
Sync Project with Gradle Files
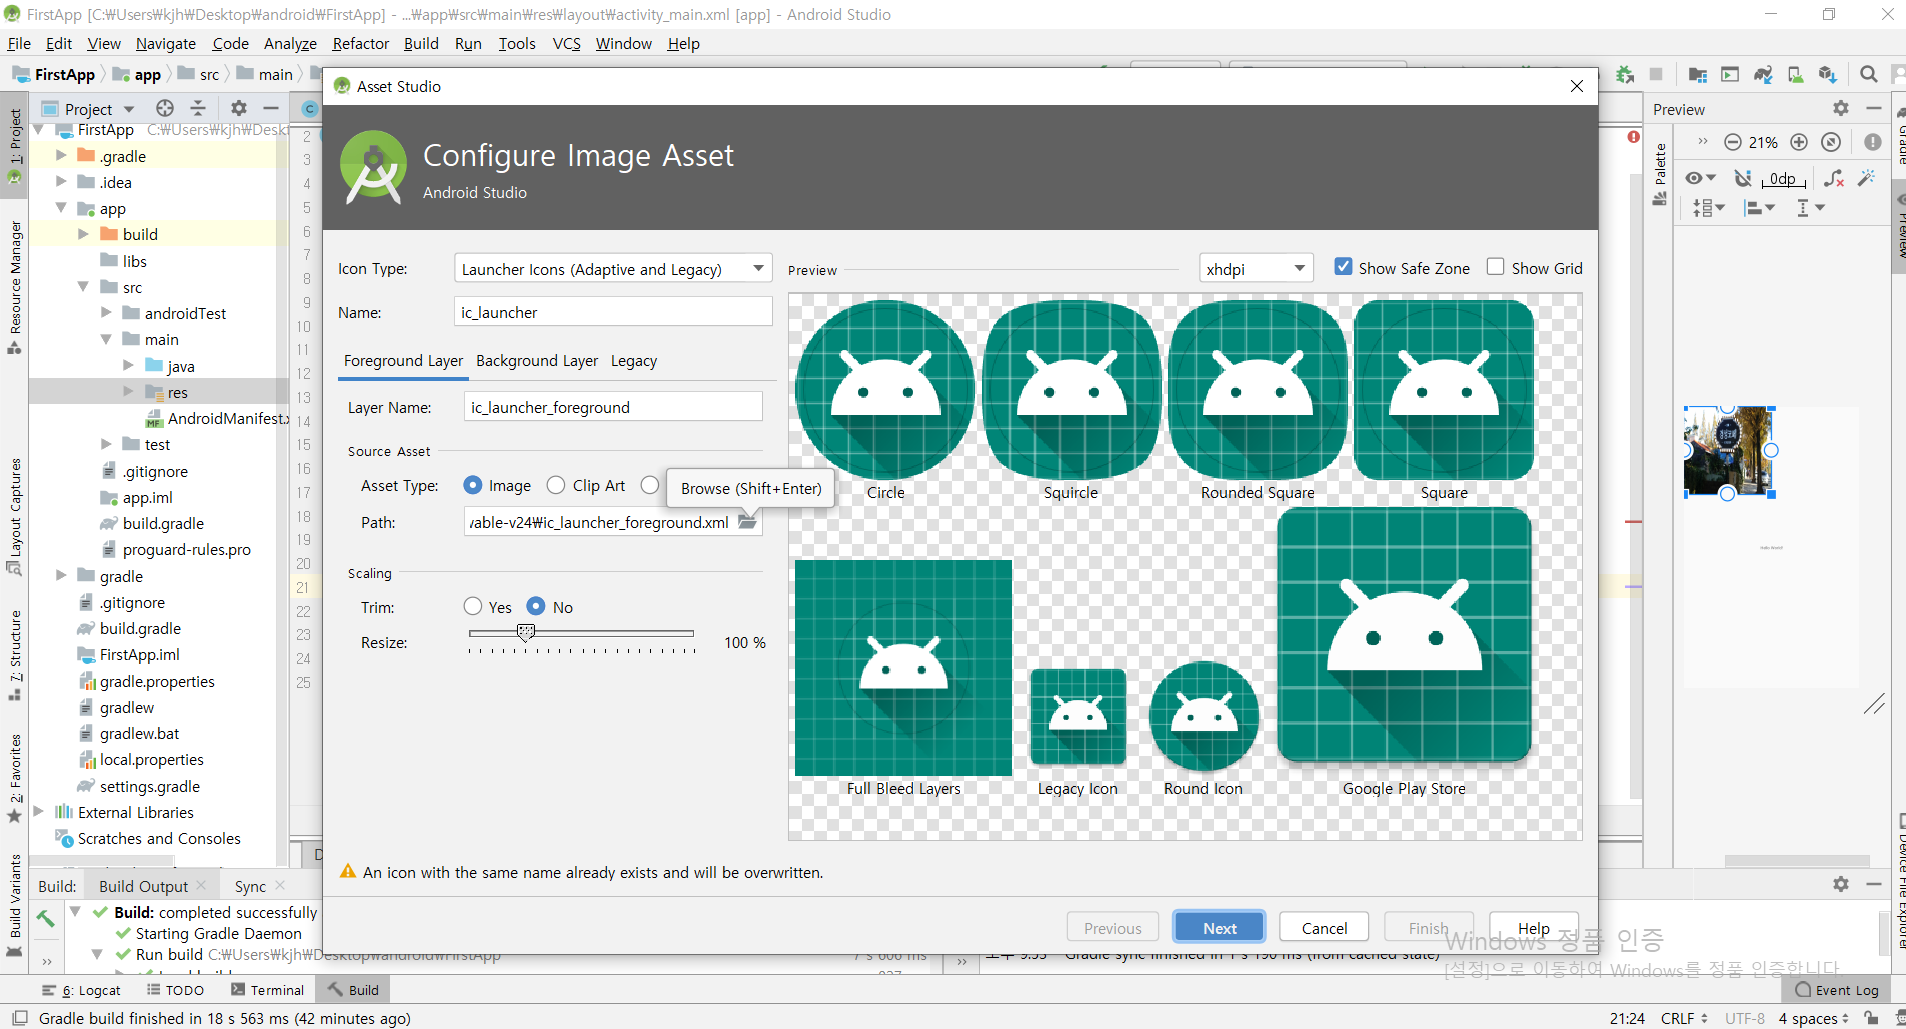[1763, 74]
